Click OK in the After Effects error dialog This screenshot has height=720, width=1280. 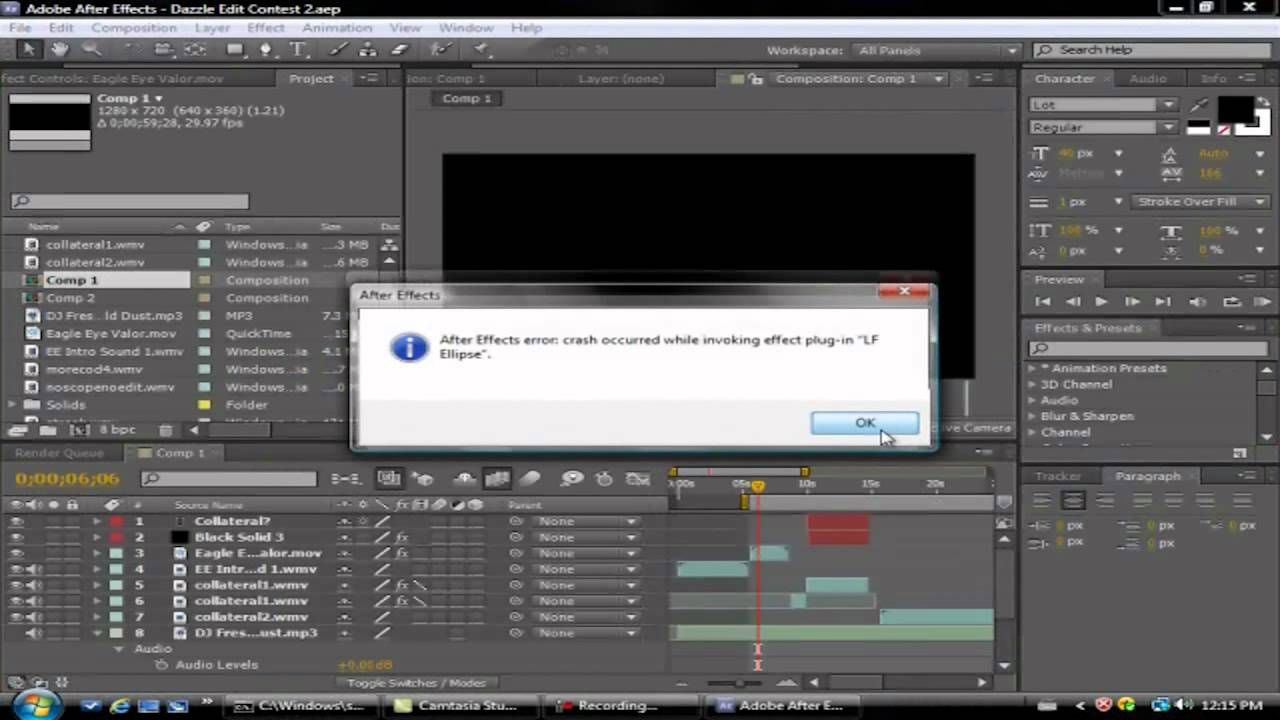(865, 423)
